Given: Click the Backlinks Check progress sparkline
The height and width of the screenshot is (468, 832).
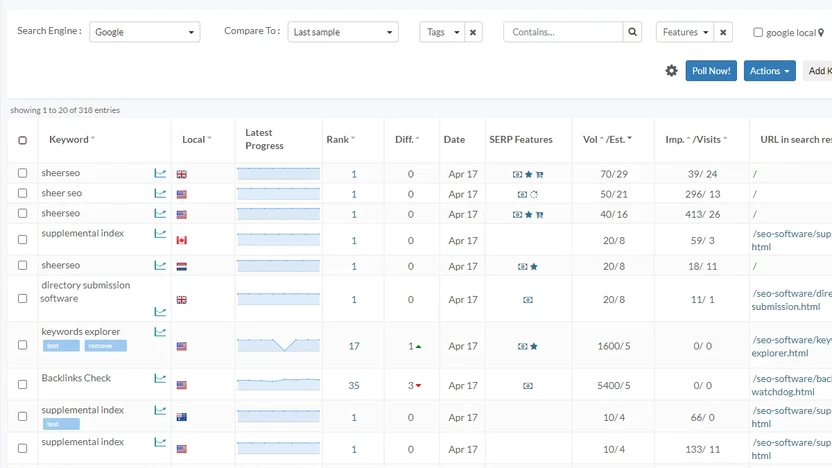Looking at the screenshot, I should [279, 384].
